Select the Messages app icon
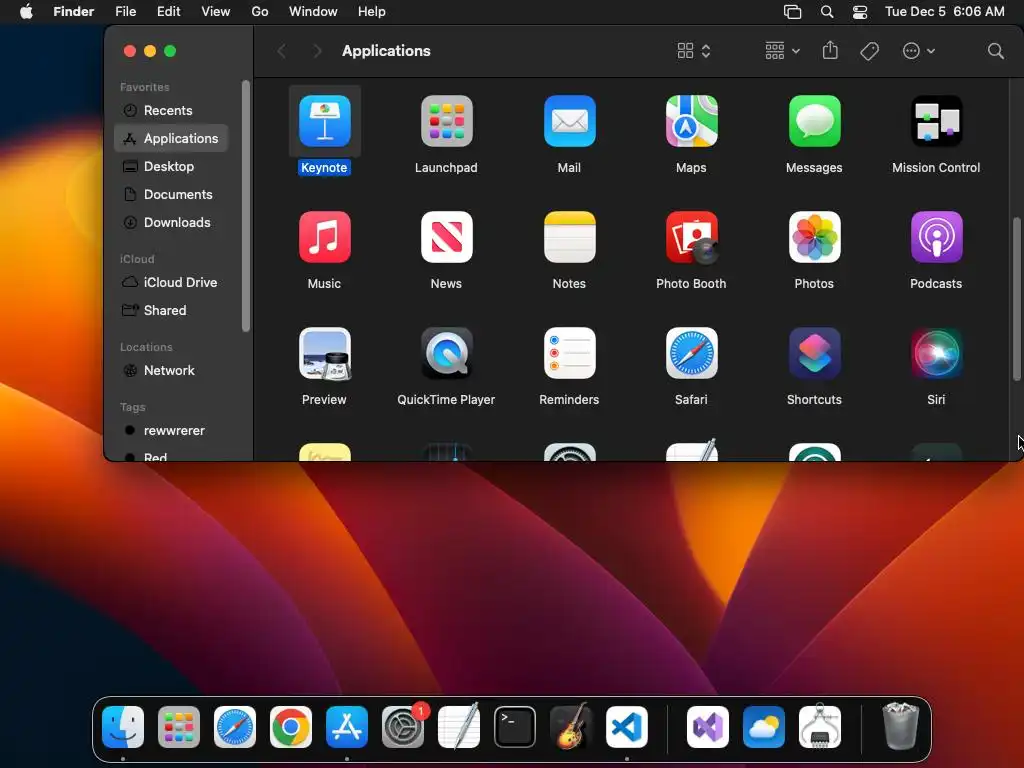Screen dimensions: 1024x768 pos(814,121)
